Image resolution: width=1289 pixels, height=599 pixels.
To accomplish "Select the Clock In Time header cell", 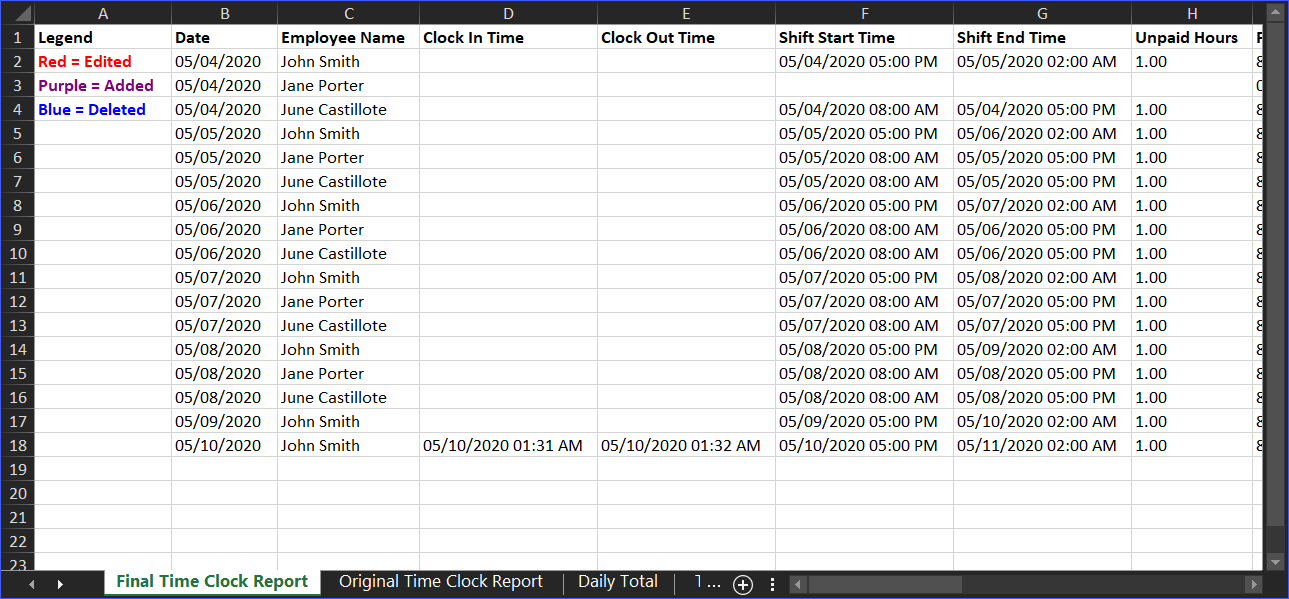I will pyautogui.click(x=508, y=38).
